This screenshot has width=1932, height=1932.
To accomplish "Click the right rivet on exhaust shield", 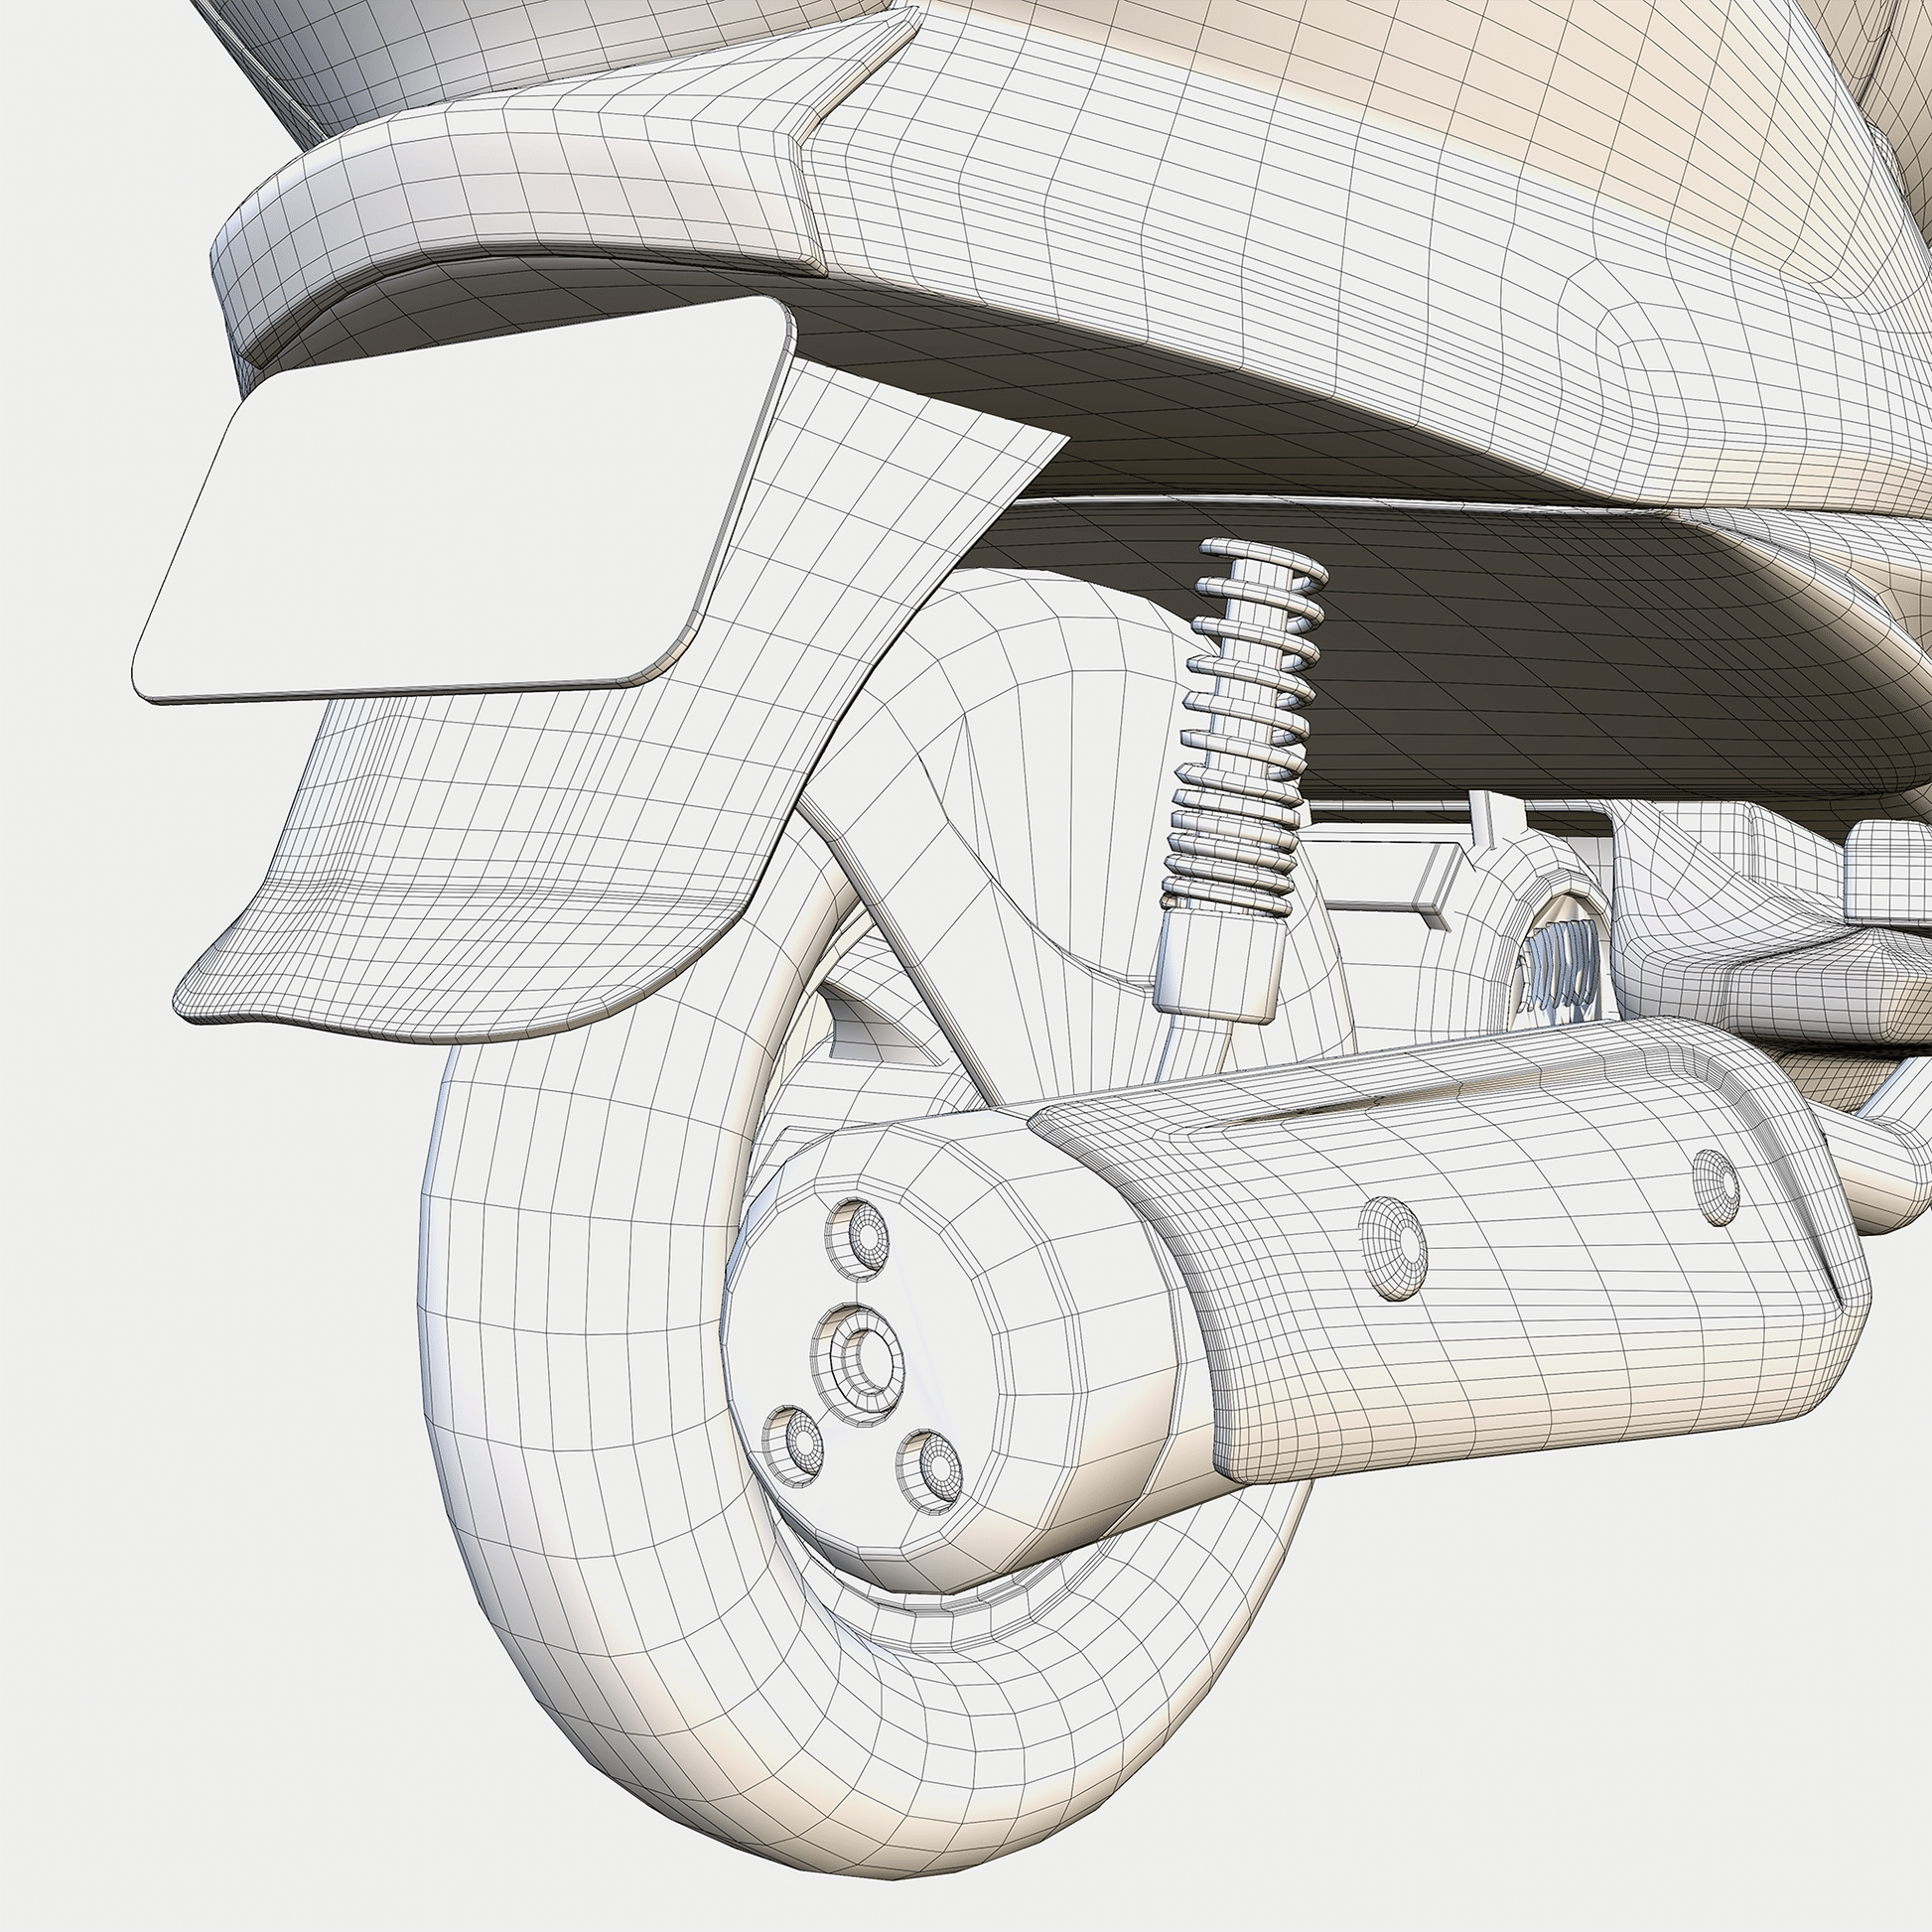I will pyautogui.click(x=1716, y=1187).
